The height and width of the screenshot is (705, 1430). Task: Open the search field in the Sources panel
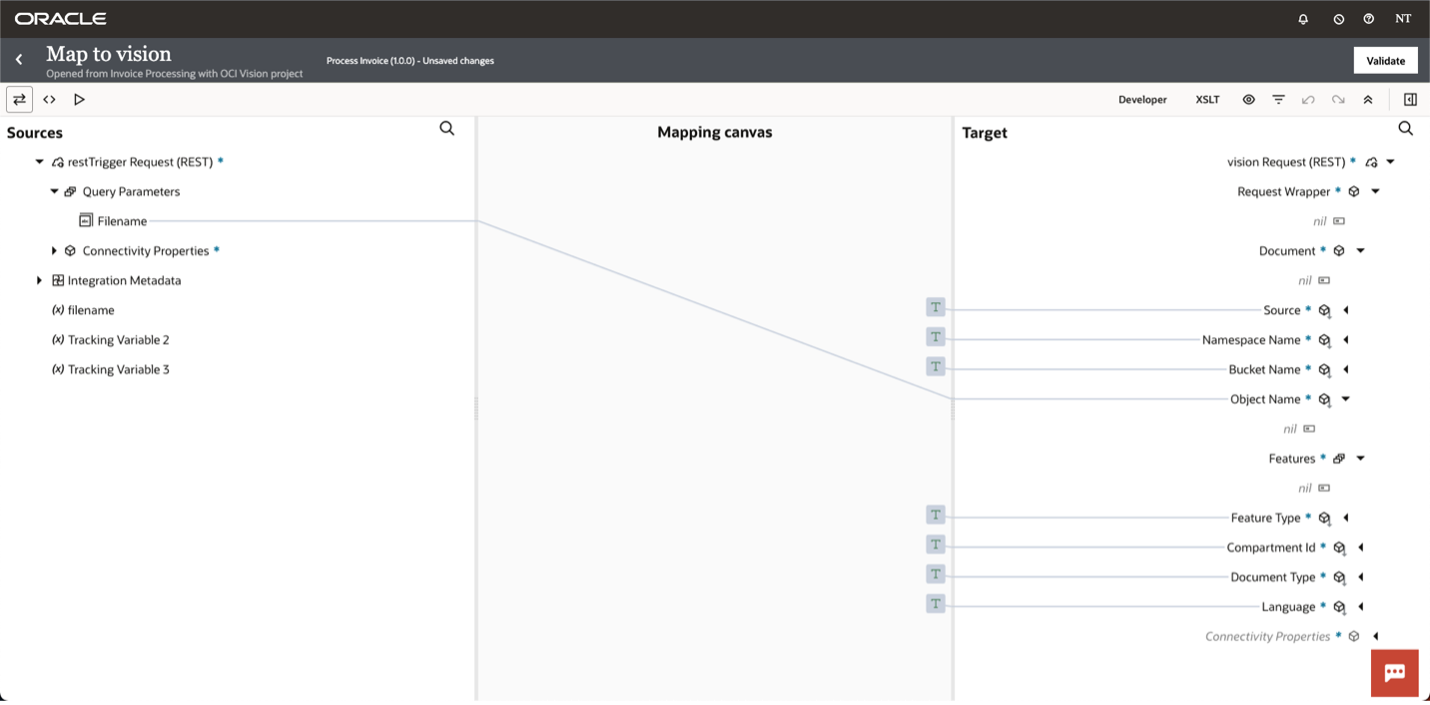pos(446,128)
